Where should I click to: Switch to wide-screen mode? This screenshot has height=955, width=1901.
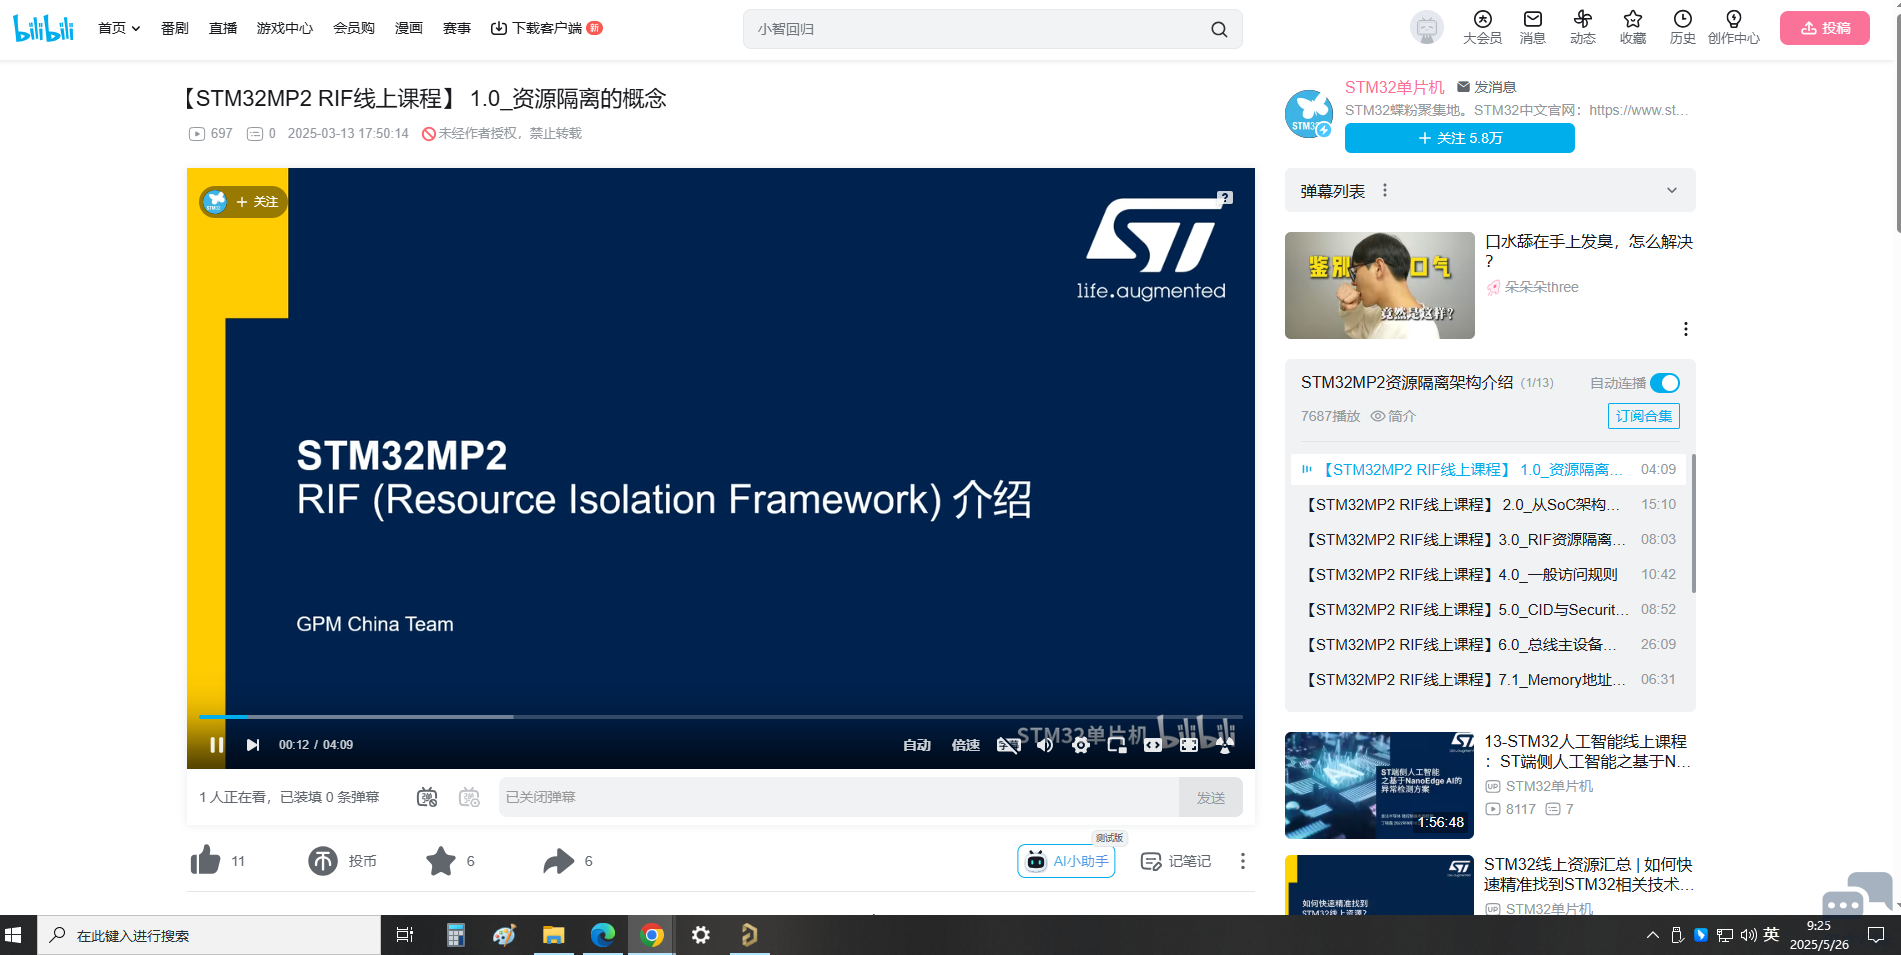click(x=1153, y=745)
